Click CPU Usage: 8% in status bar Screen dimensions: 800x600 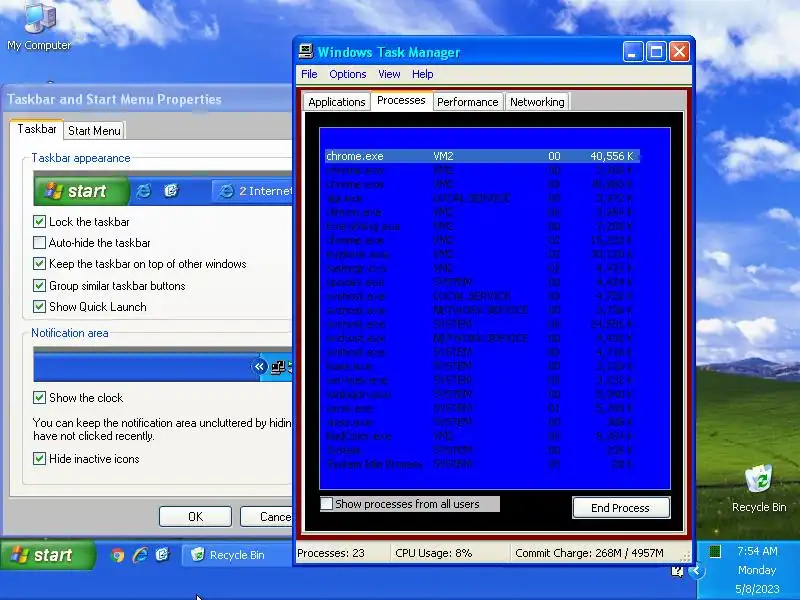[434, 553]
